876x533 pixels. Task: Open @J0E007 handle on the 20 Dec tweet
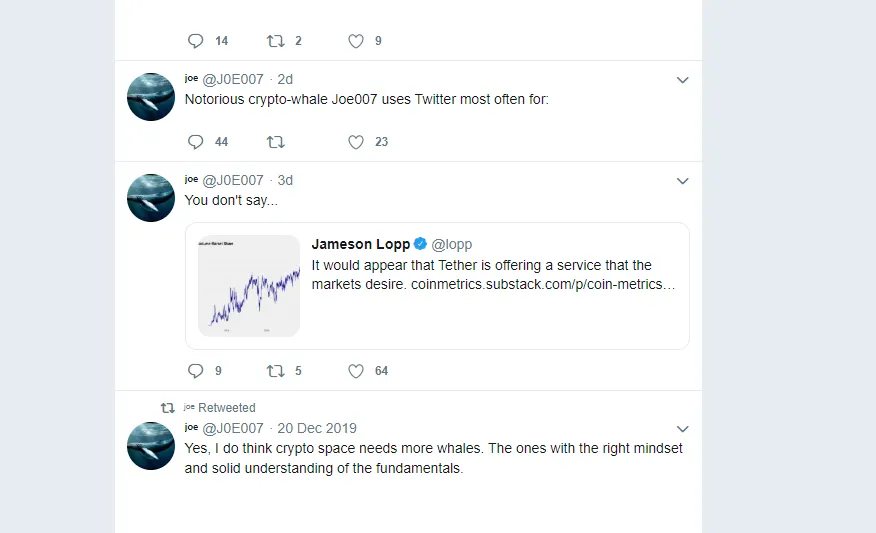[x=232, y=429]
